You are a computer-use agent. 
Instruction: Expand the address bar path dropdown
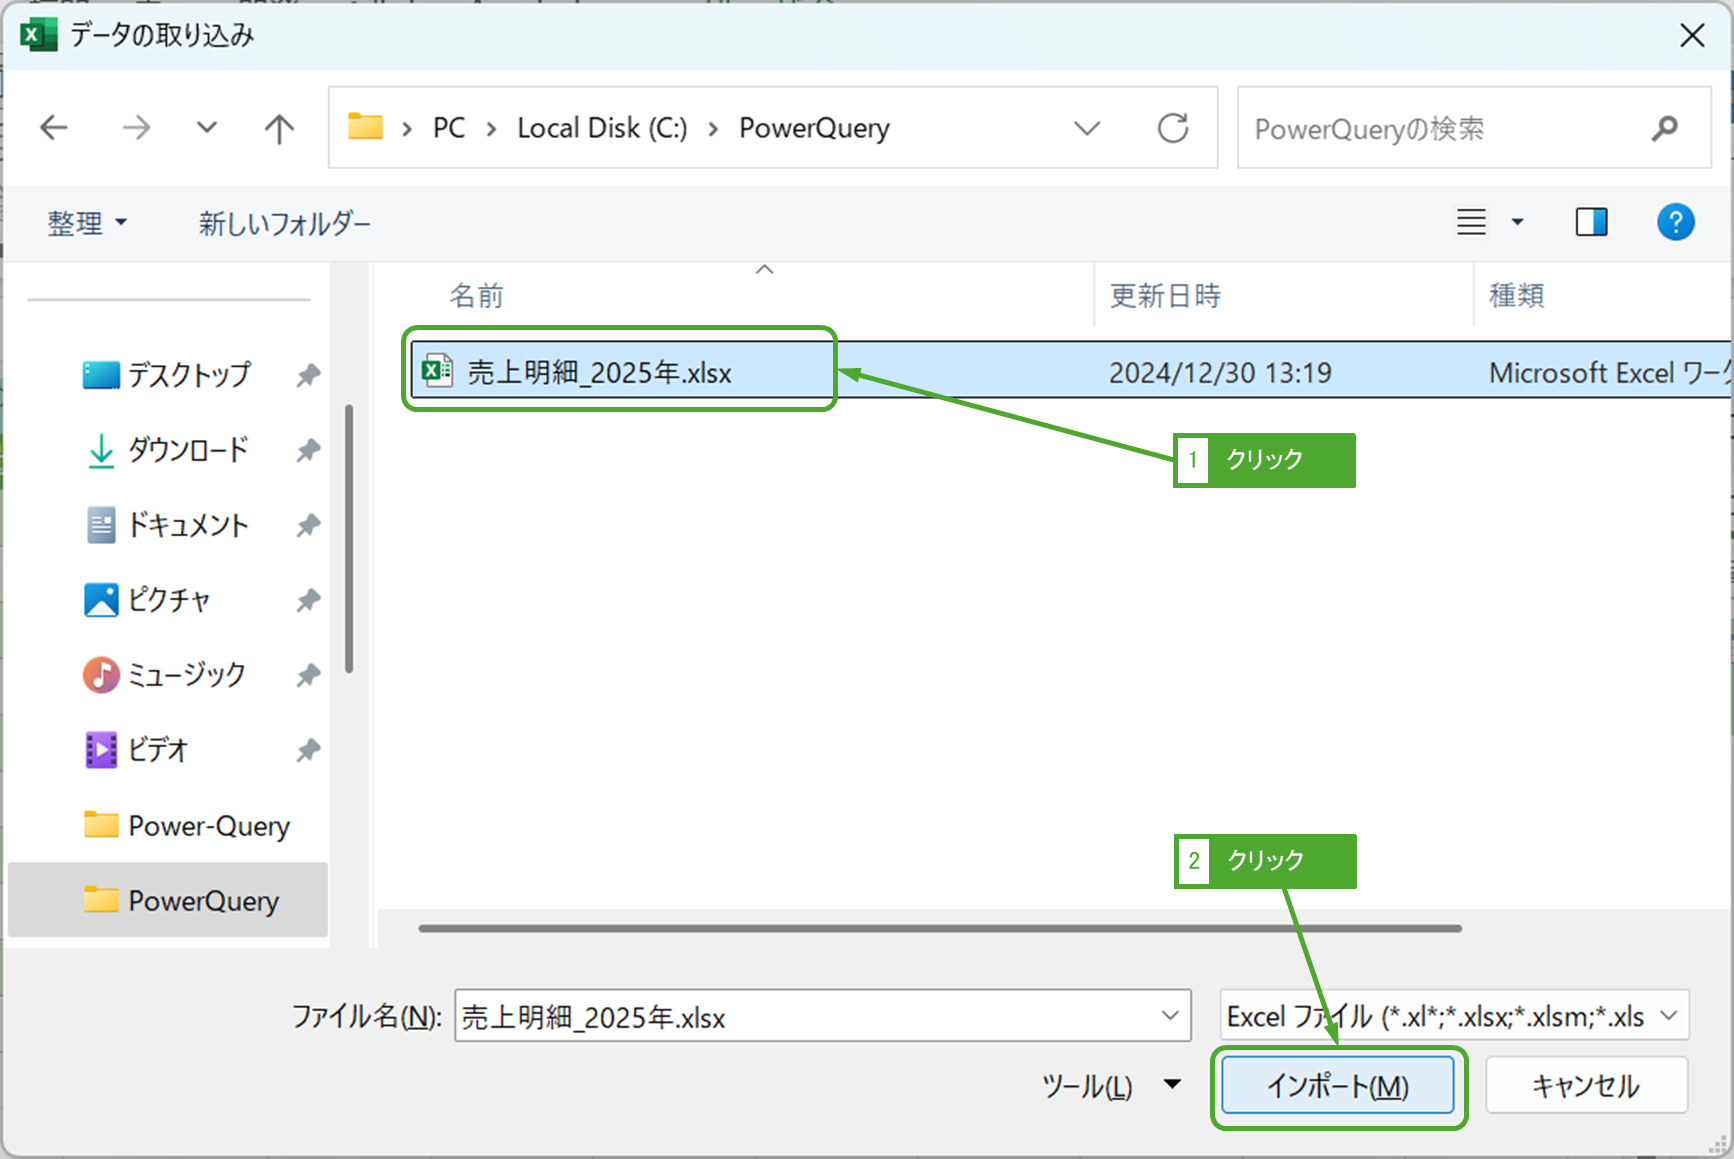tap(1087, 128)
